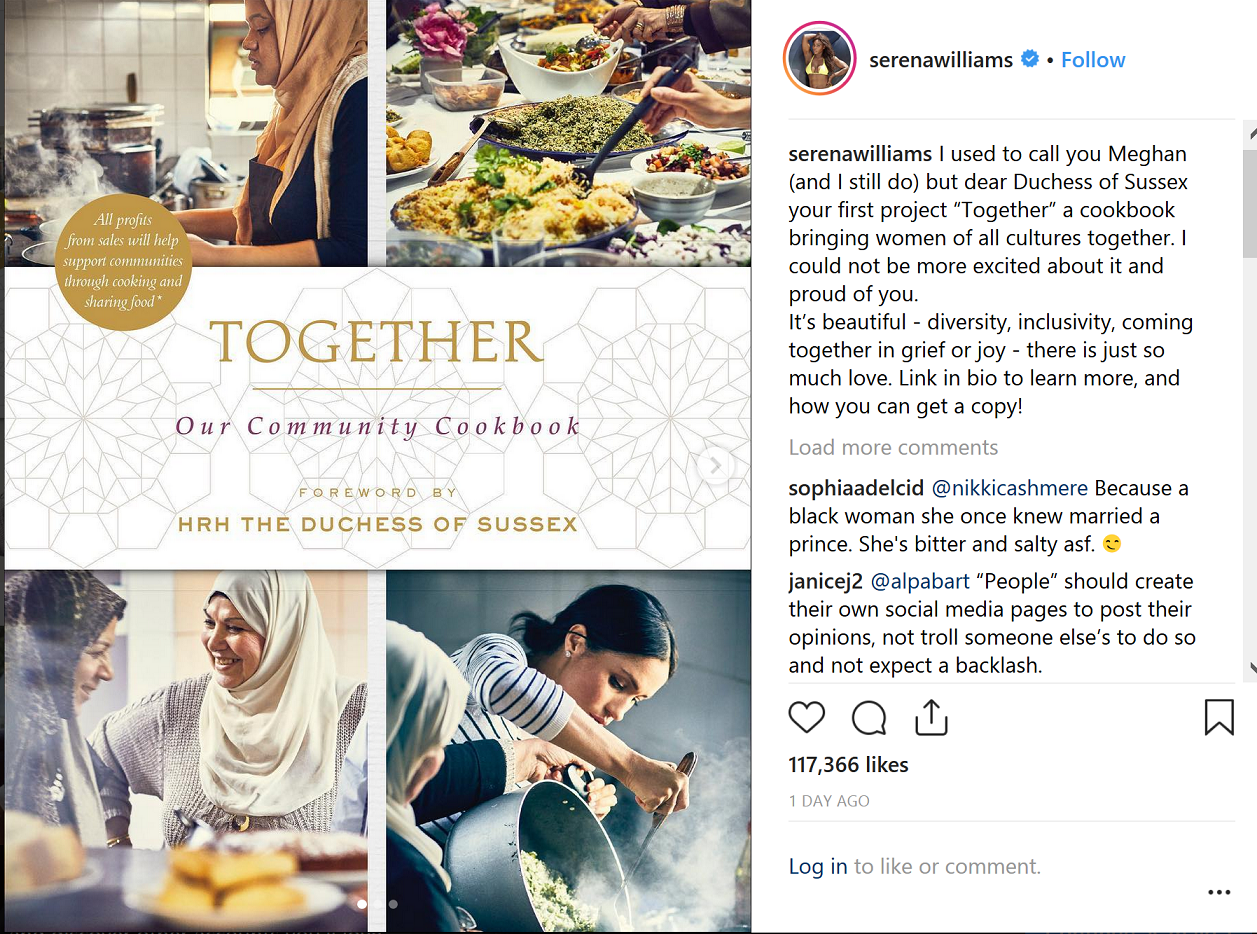Click the Log in link

[818, 867]
